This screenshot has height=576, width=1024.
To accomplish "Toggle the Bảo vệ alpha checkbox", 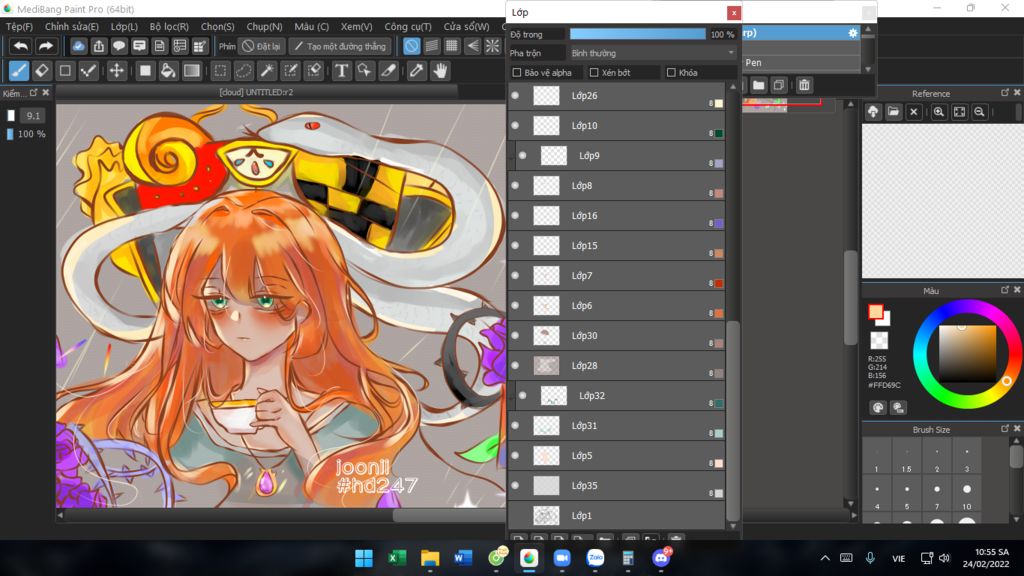I will 517,72.
